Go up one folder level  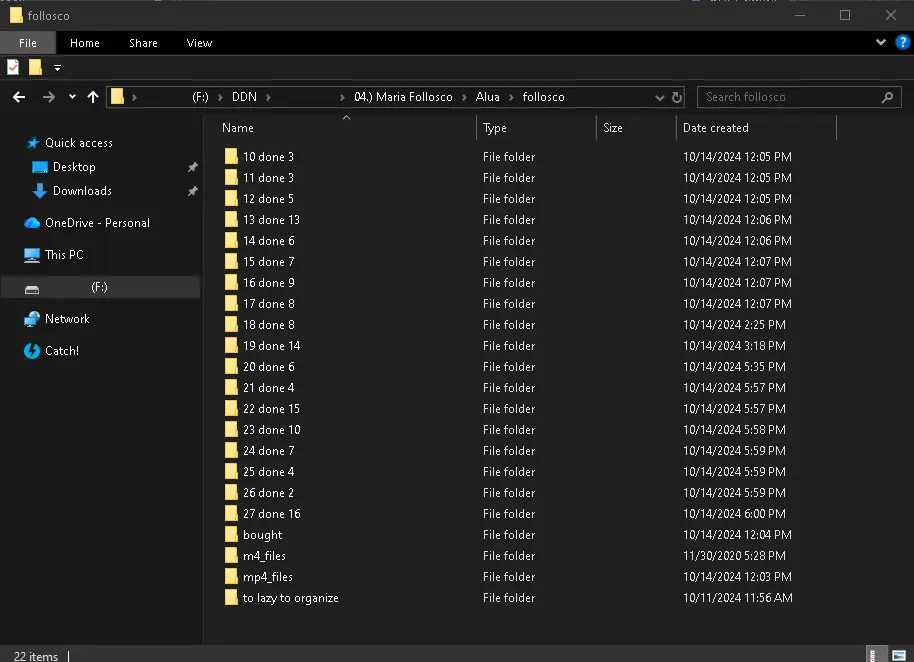[x=93, y=97]
